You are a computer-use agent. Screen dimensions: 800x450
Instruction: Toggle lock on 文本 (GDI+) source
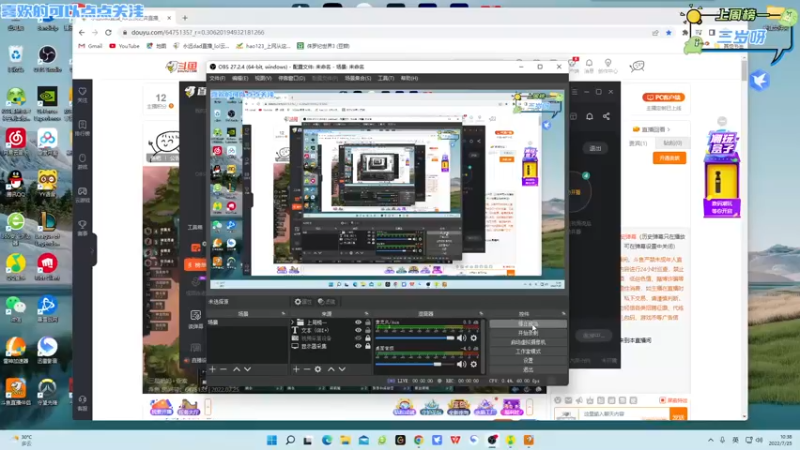(x=368, y=330)
